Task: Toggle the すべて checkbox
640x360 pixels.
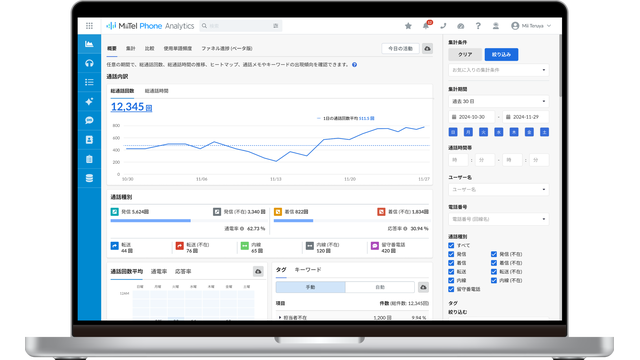Action: pos(451,245)
